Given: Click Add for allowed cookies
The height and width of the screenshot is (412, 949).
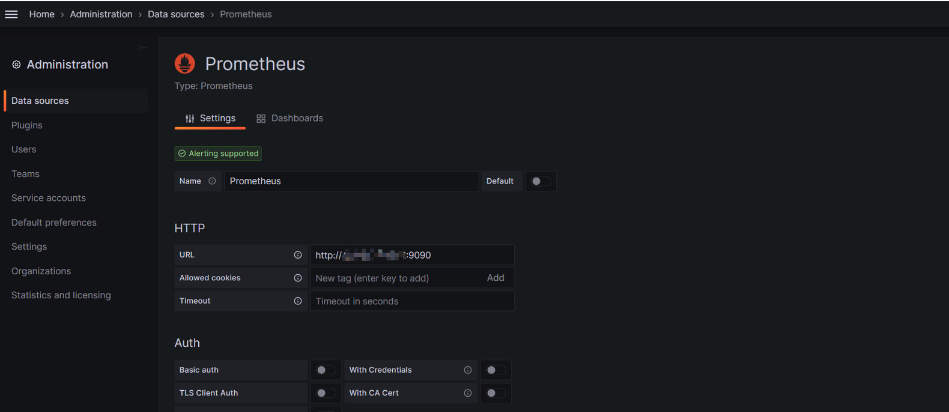Looking at the screenshot, I should tap(495, 278).
